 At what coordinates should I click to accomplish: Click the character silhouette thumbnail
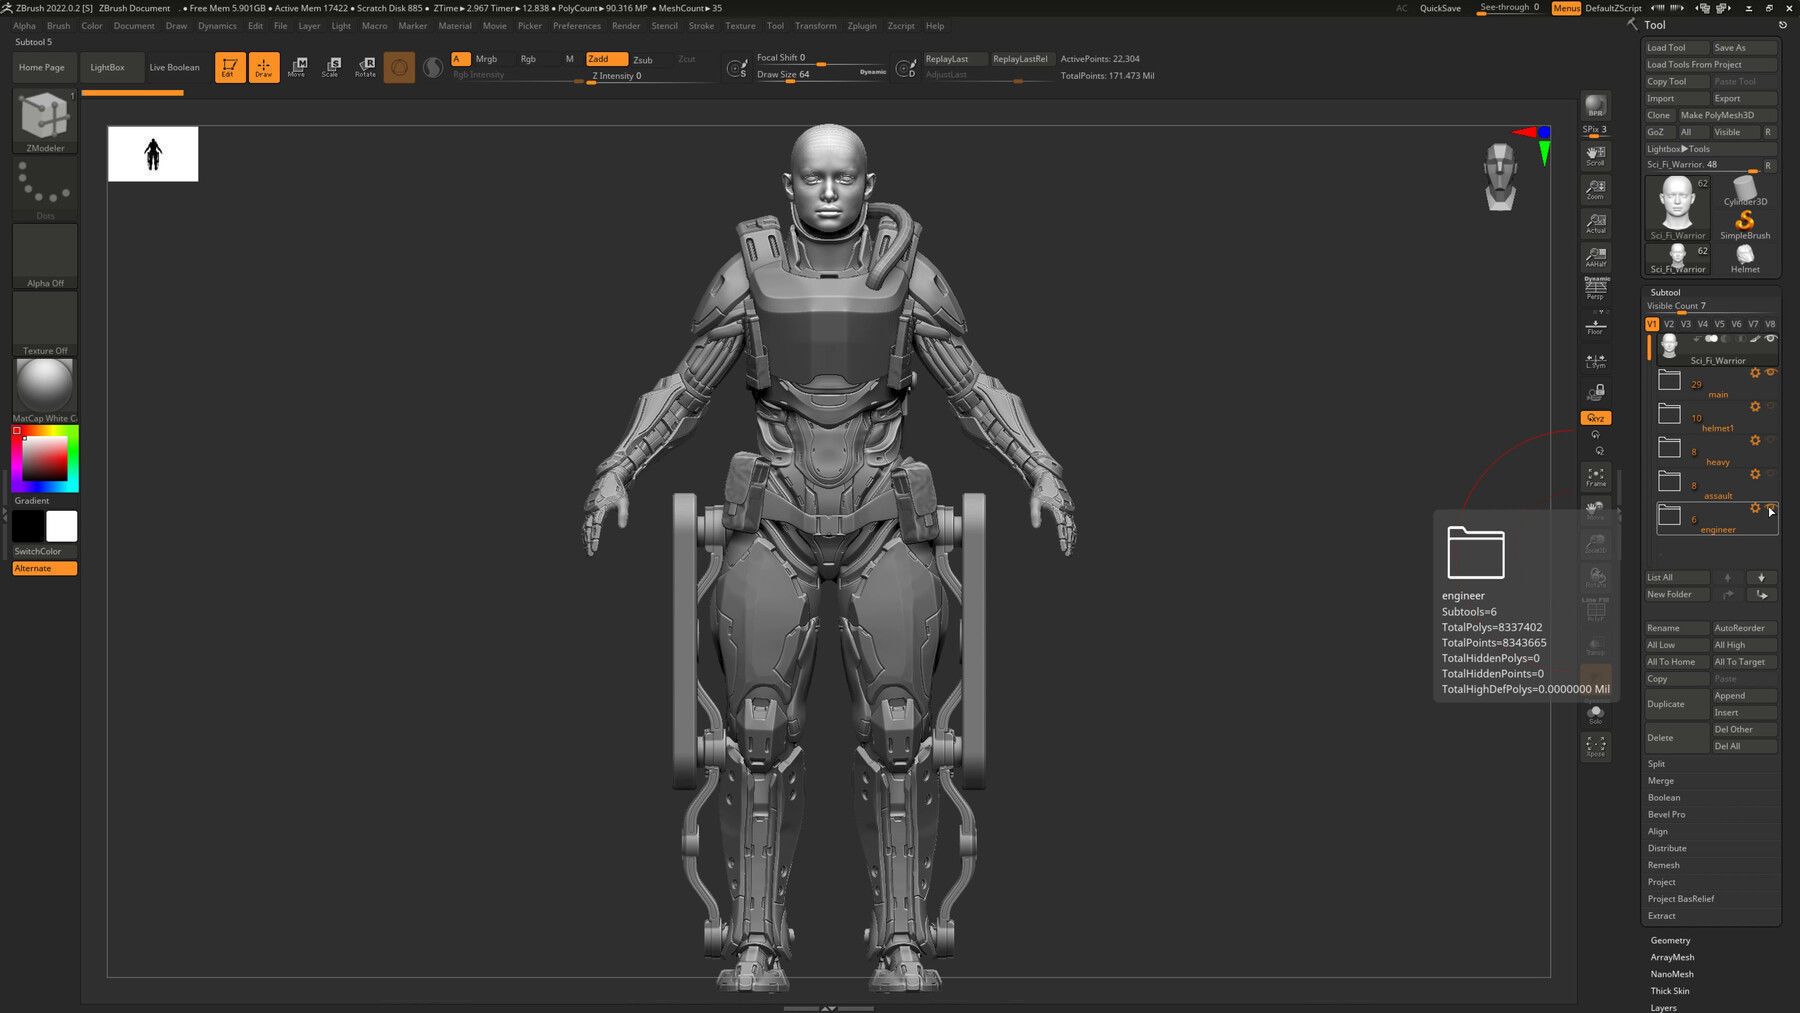point(153,154)
